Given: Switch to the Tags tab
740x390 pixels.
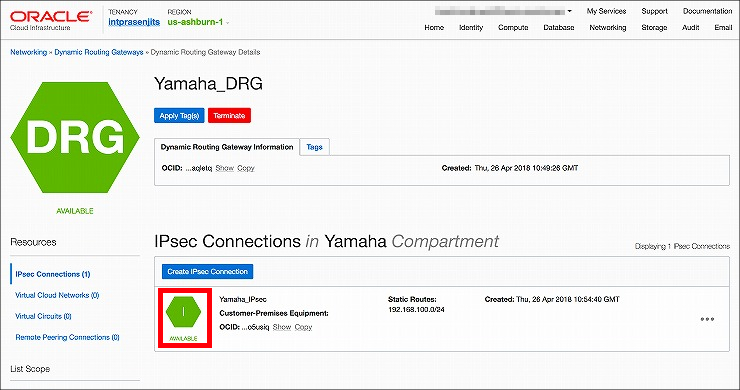Looking at the screenshot, I should coord(314,147).
